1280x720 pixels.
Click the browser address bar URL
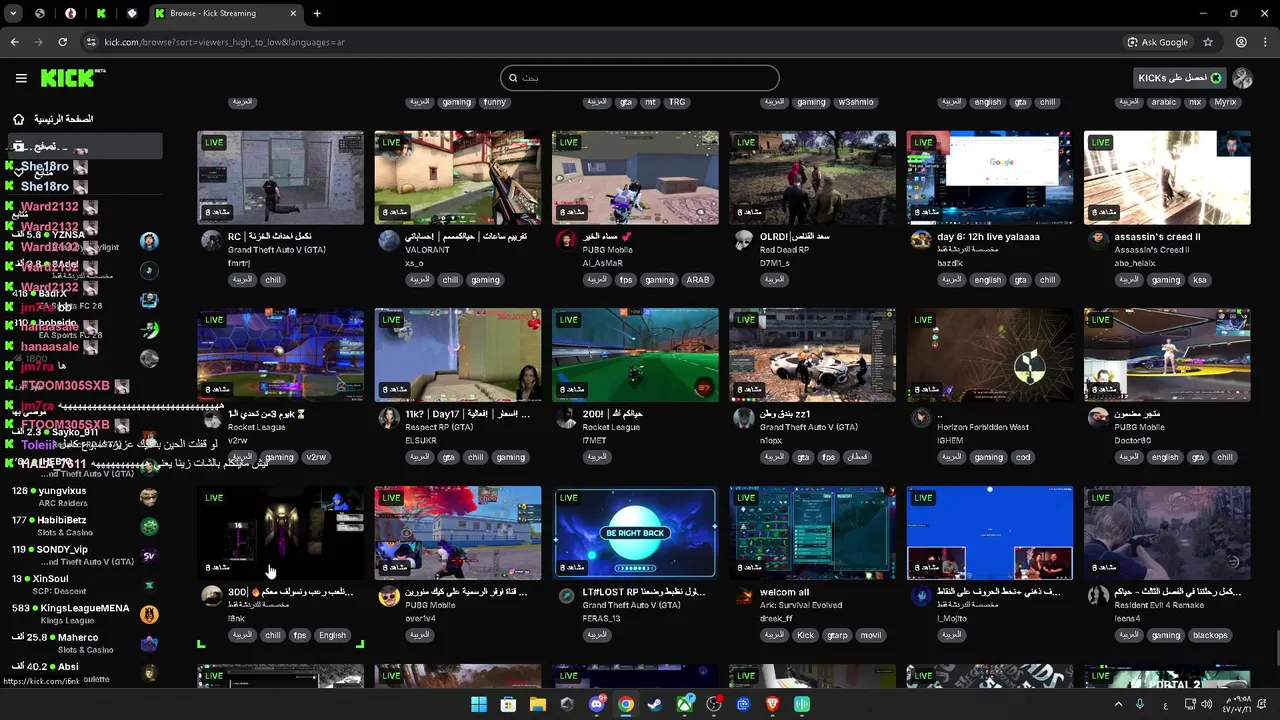224,42
